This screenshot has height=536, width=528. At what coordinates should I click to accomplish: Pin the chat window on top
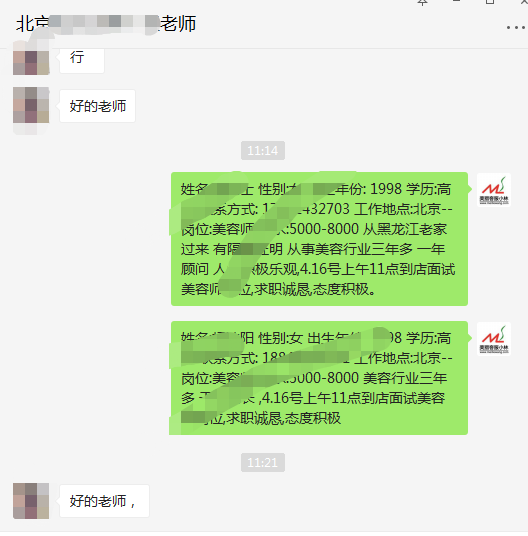(422, 2)
